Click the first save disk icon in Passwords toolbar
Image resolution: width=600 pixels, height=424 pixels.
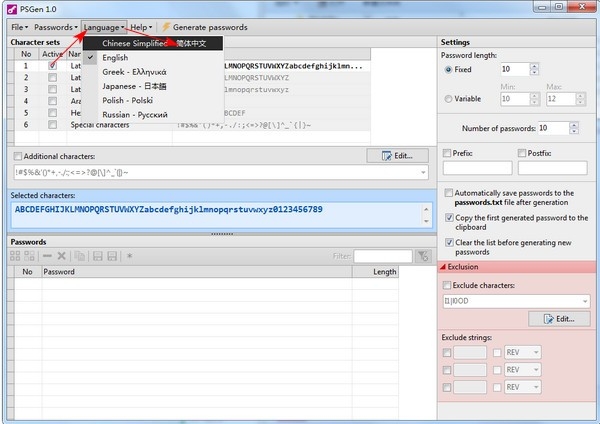pyautogui.click(x=98, y=257)
